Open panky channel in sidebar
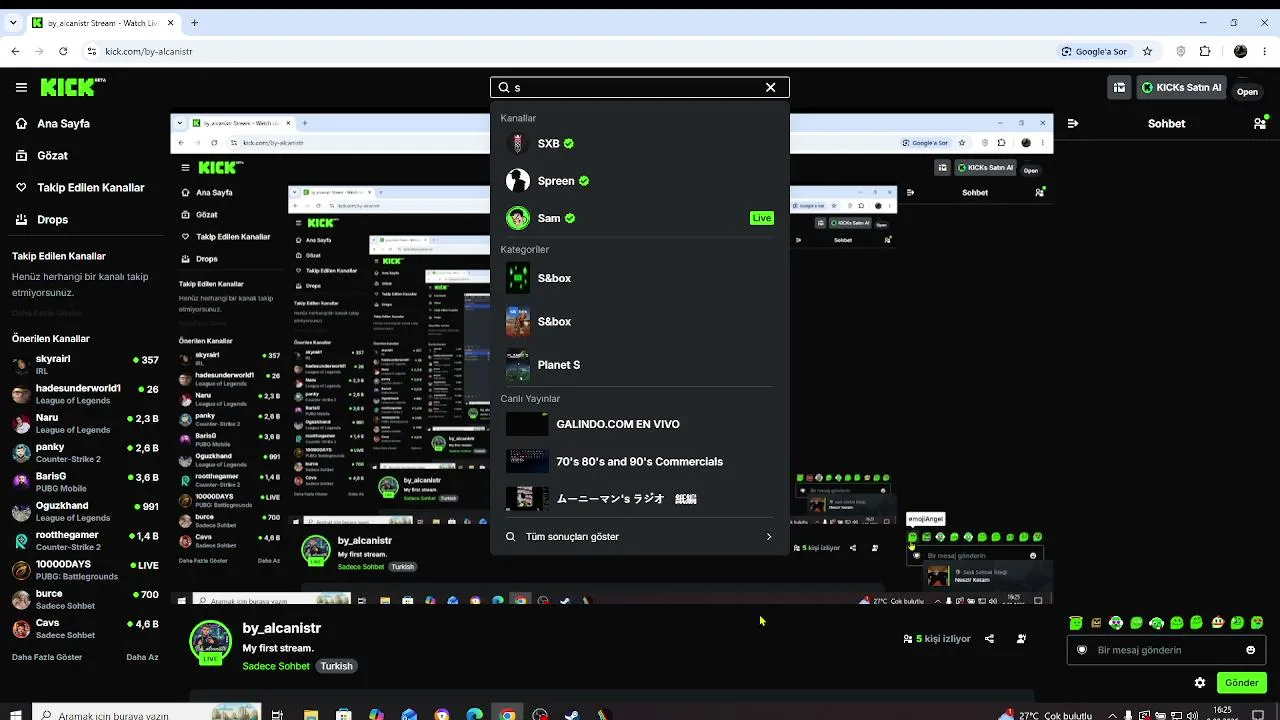 [x=85, y=453]
